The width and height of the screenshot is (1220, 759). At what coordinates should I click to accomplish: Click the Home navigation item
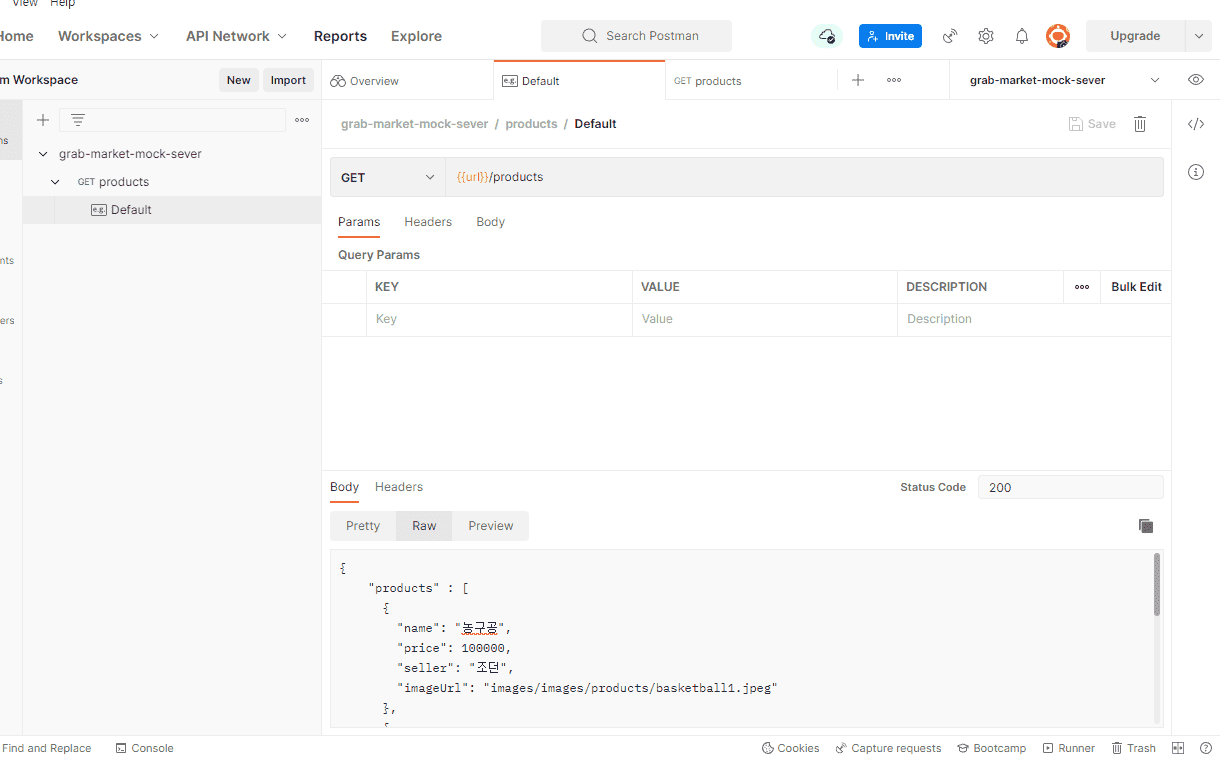[17, 36]
